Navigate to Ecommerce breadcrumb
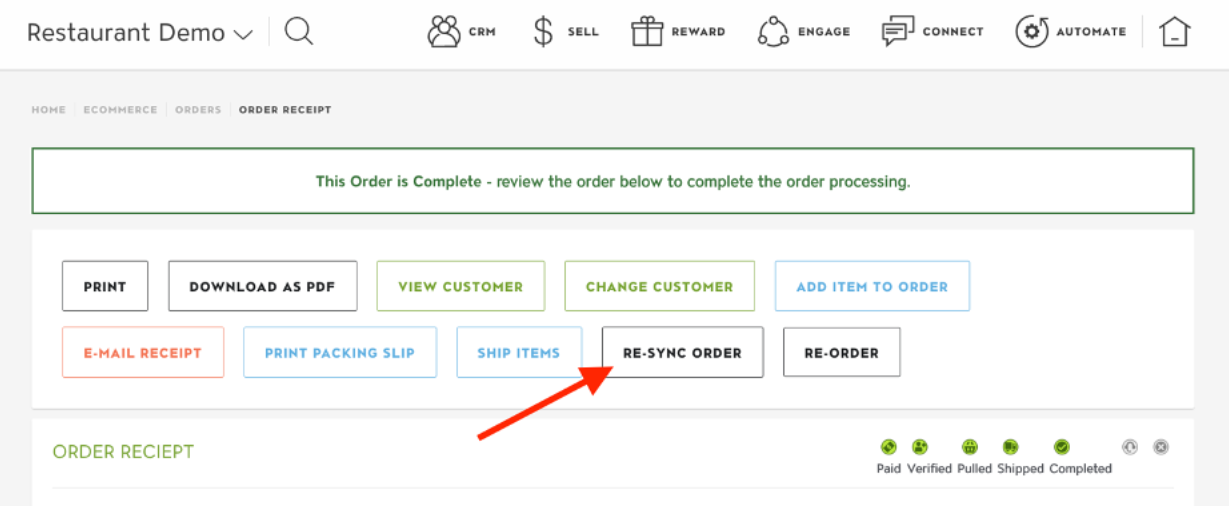The height and width of the screenshot is (506, 1229). coord(120,110)
